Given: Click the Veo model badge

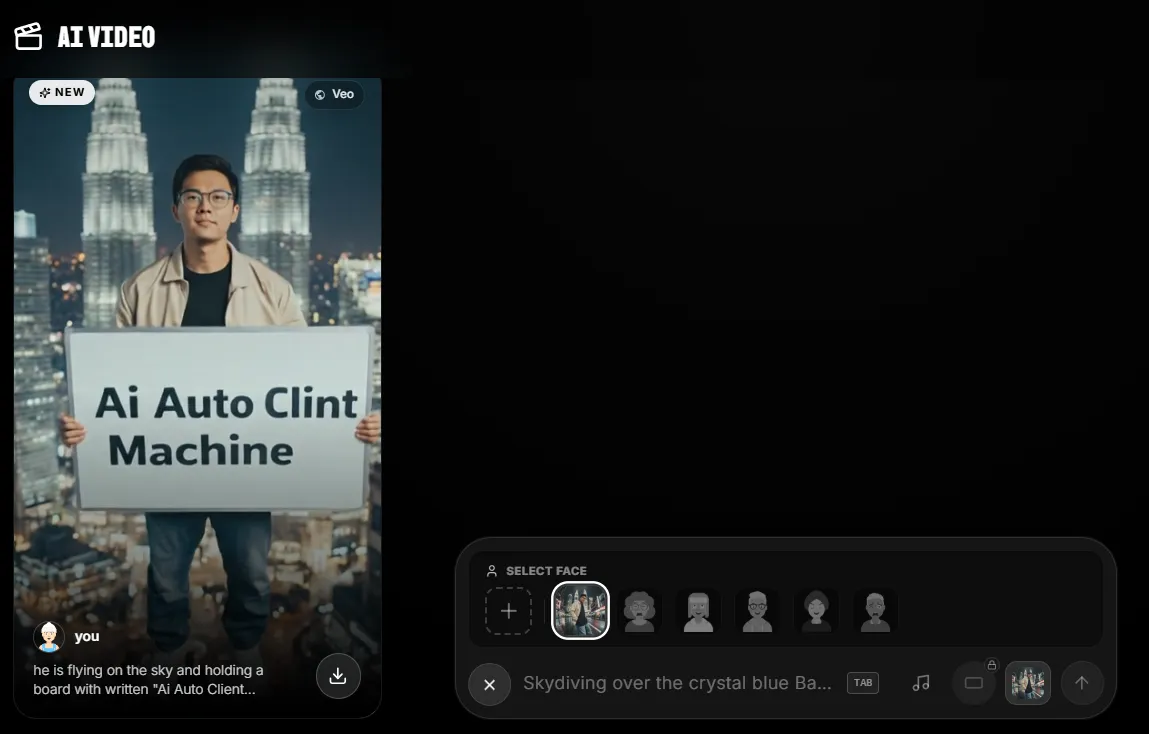Looking at the screenshot, I should (x=334, y=94).
